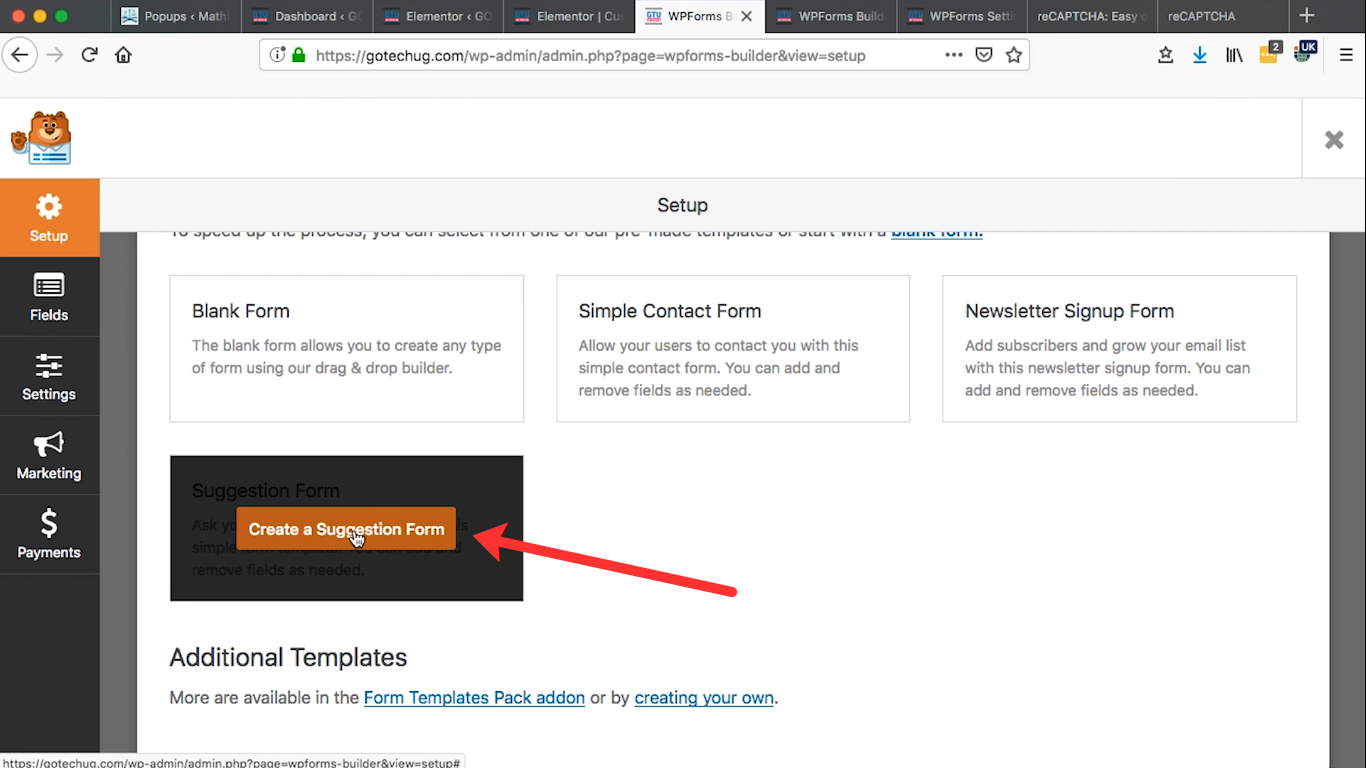This screenshot has width=1366, height=768.
Task: Open the library books icon in toolbar
Action: click(x=1234, y=55)
